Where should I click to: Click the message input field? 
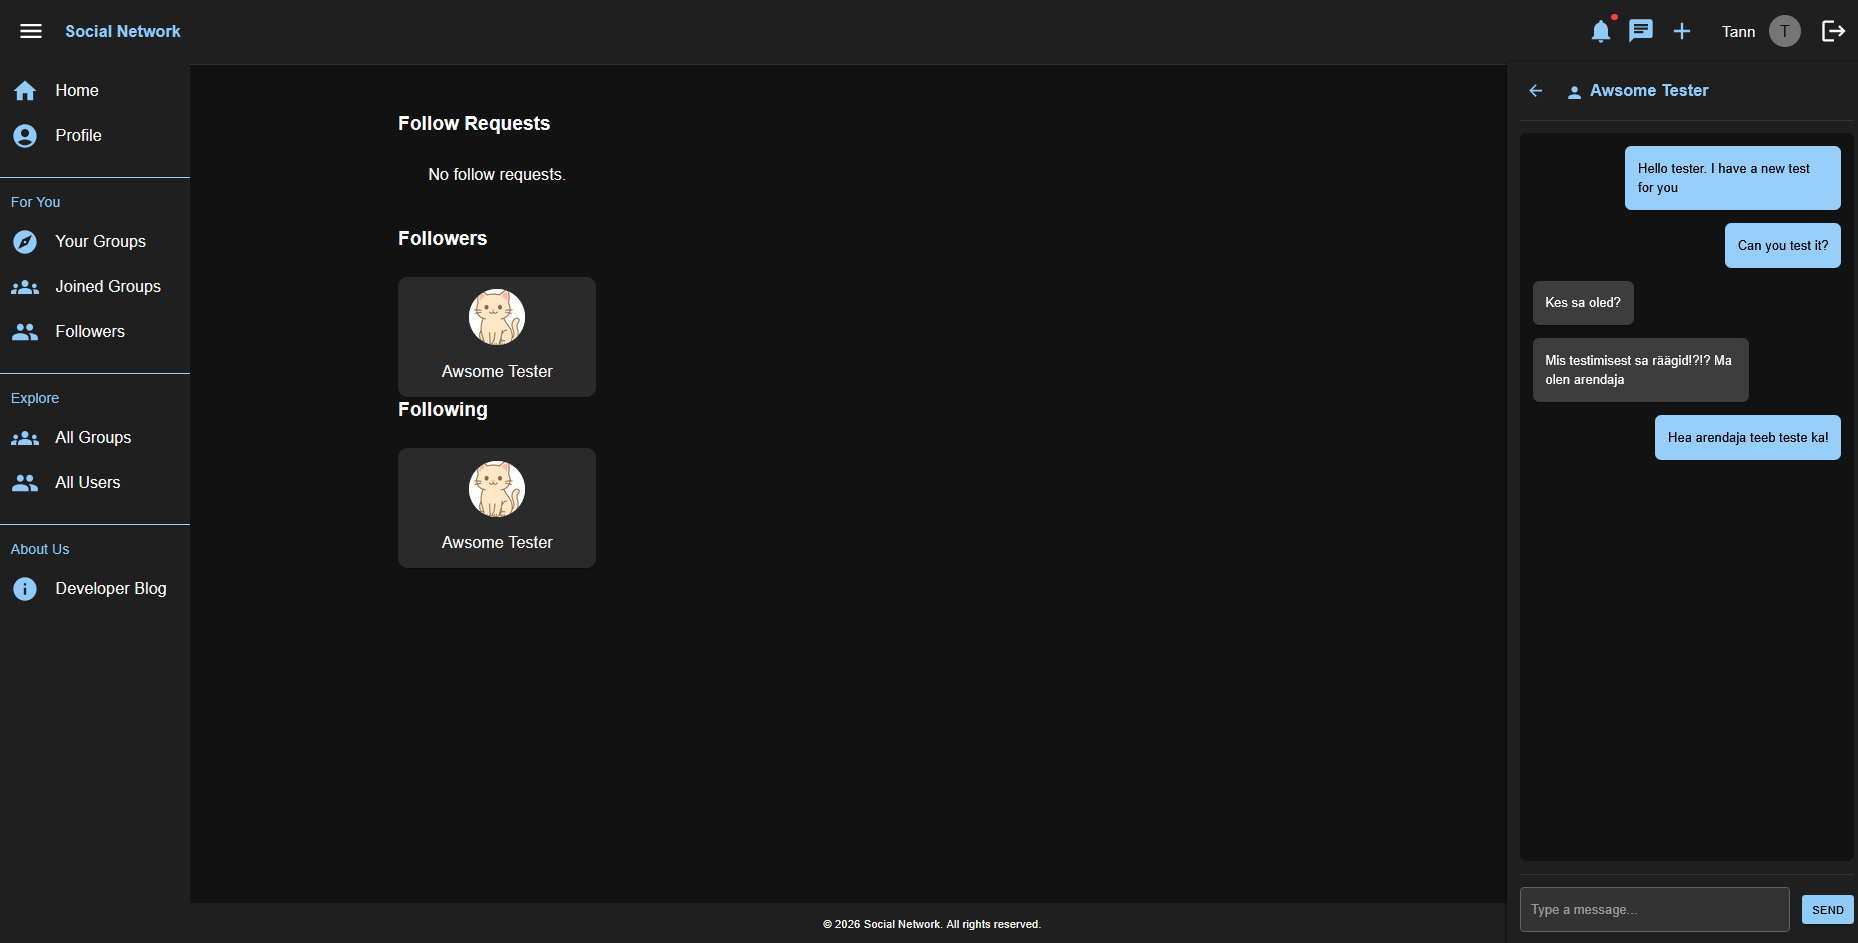(x=1655, y=909)
